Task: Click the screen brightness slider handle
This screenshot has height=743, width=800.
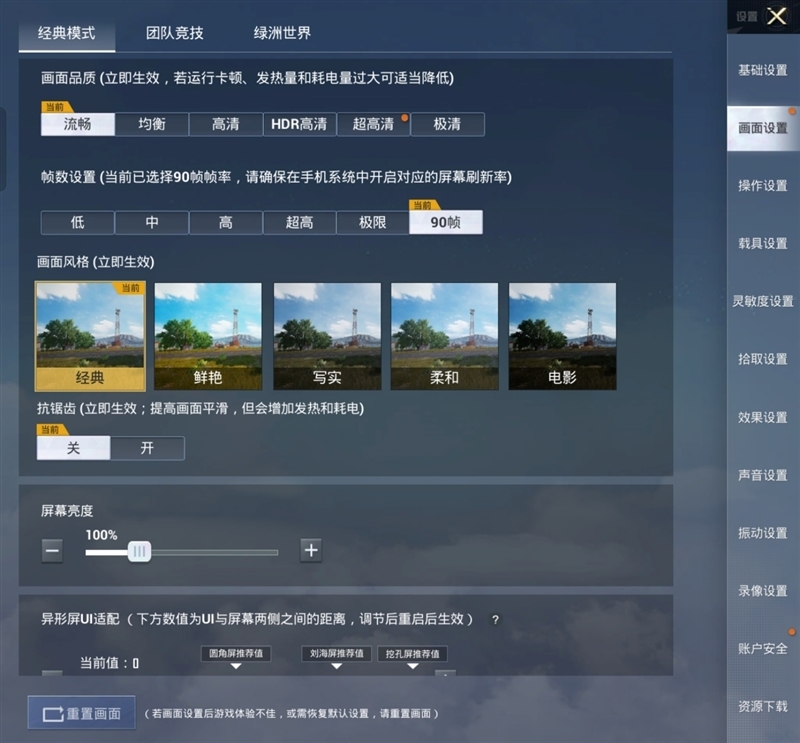Action: 140,551
